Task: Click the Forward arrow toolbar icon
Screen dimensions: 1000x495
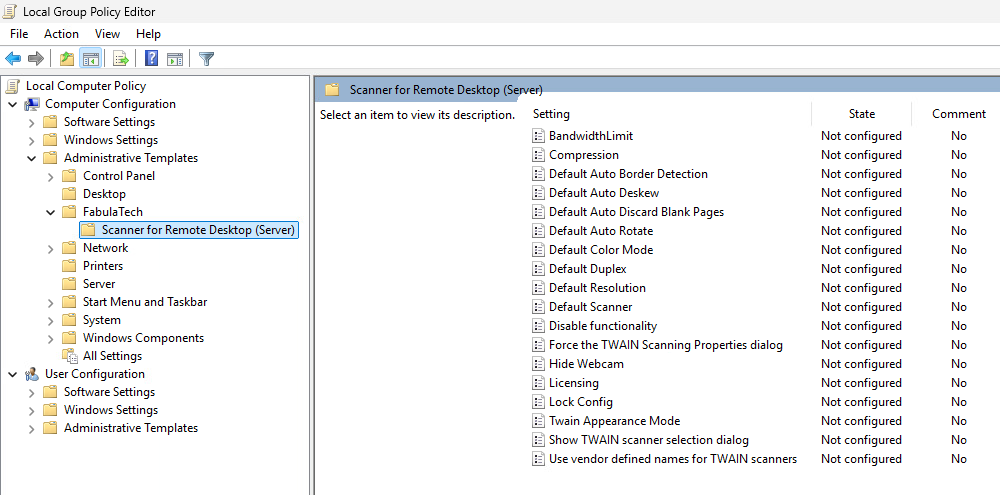Action: coord(36,59)
